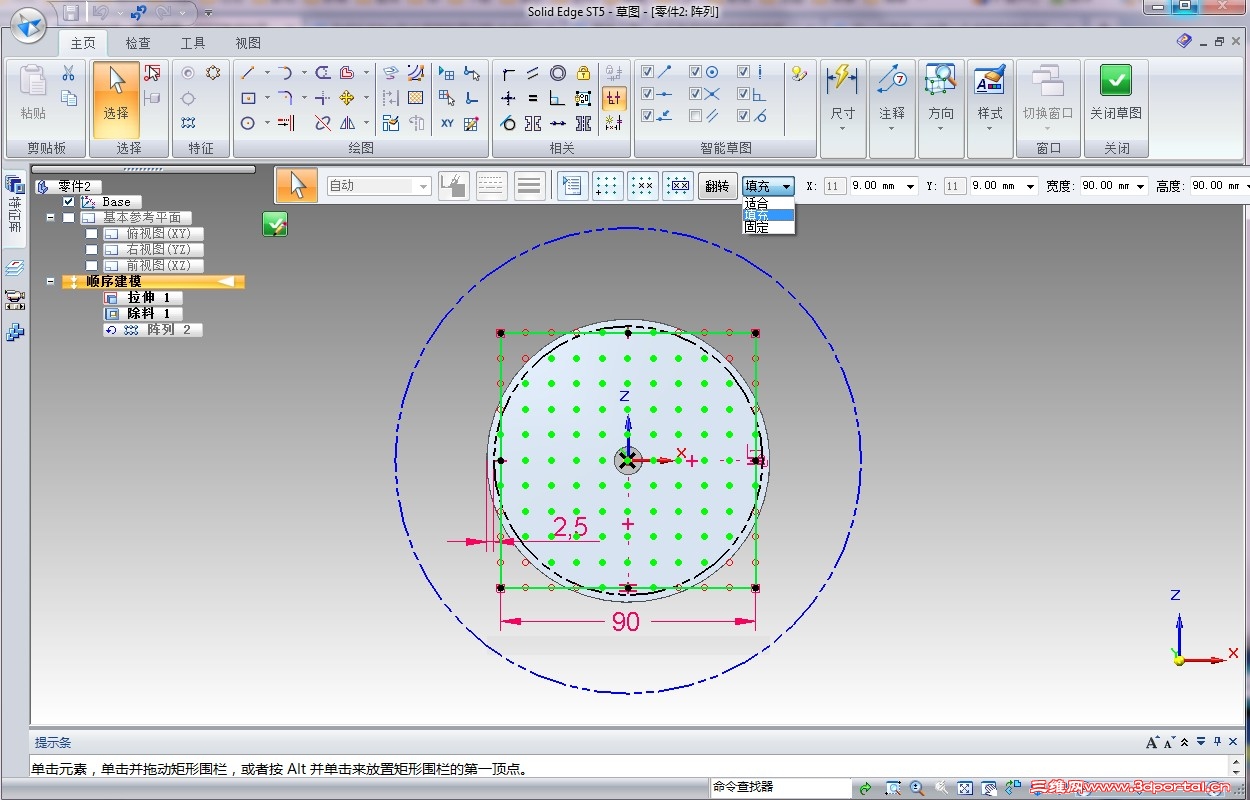Apply the Equal relation icon

tap(533, 98)
